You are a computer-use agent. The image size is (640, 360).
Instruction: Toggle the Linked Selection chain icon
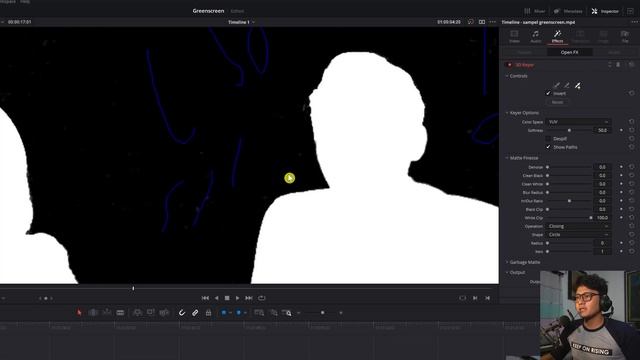(x=195, y=313)
